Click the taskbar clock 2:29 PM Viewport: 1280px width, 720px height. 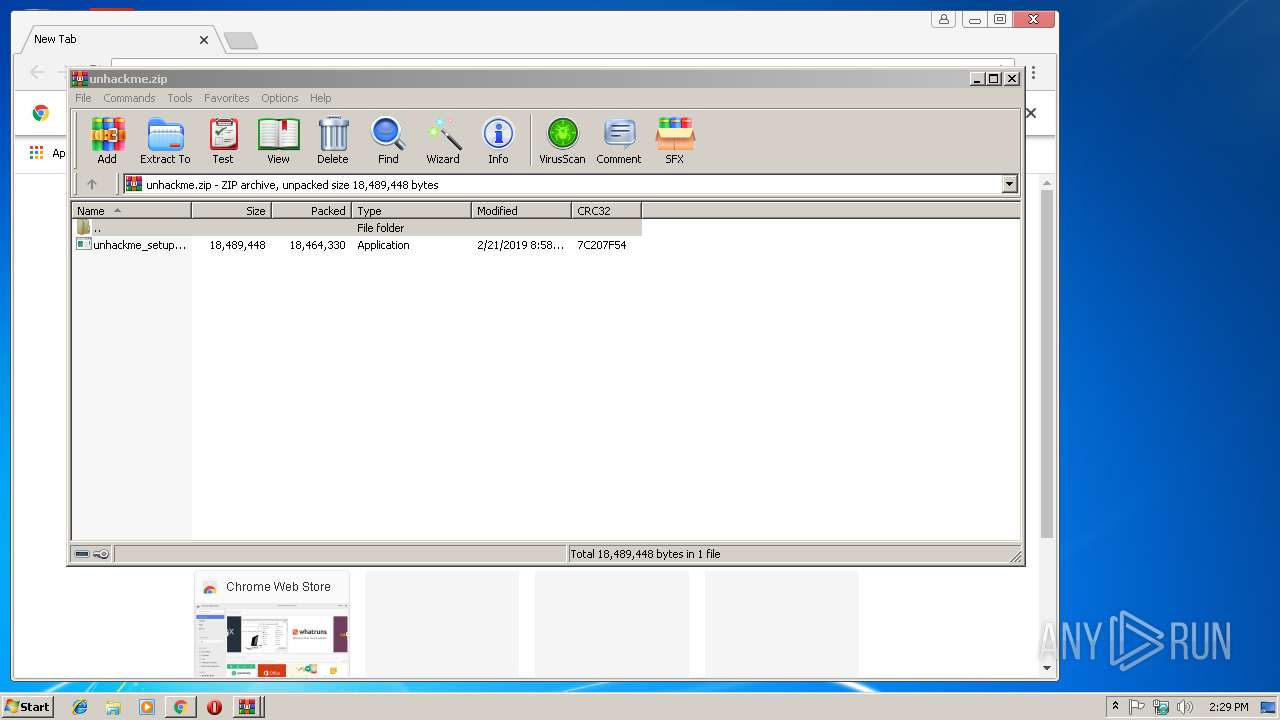[x=1228, y=707]
